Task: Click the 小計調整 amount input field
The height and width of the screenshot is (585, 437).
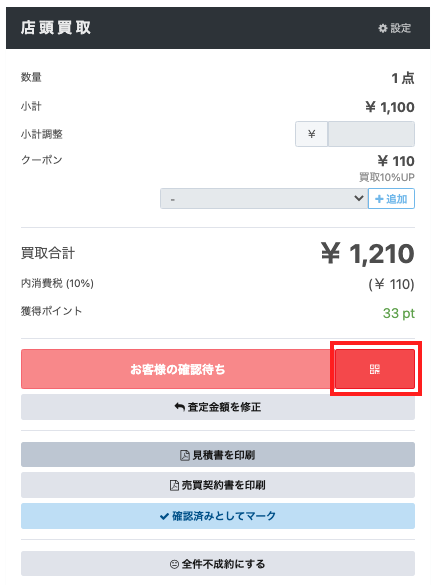Action: 371,134
